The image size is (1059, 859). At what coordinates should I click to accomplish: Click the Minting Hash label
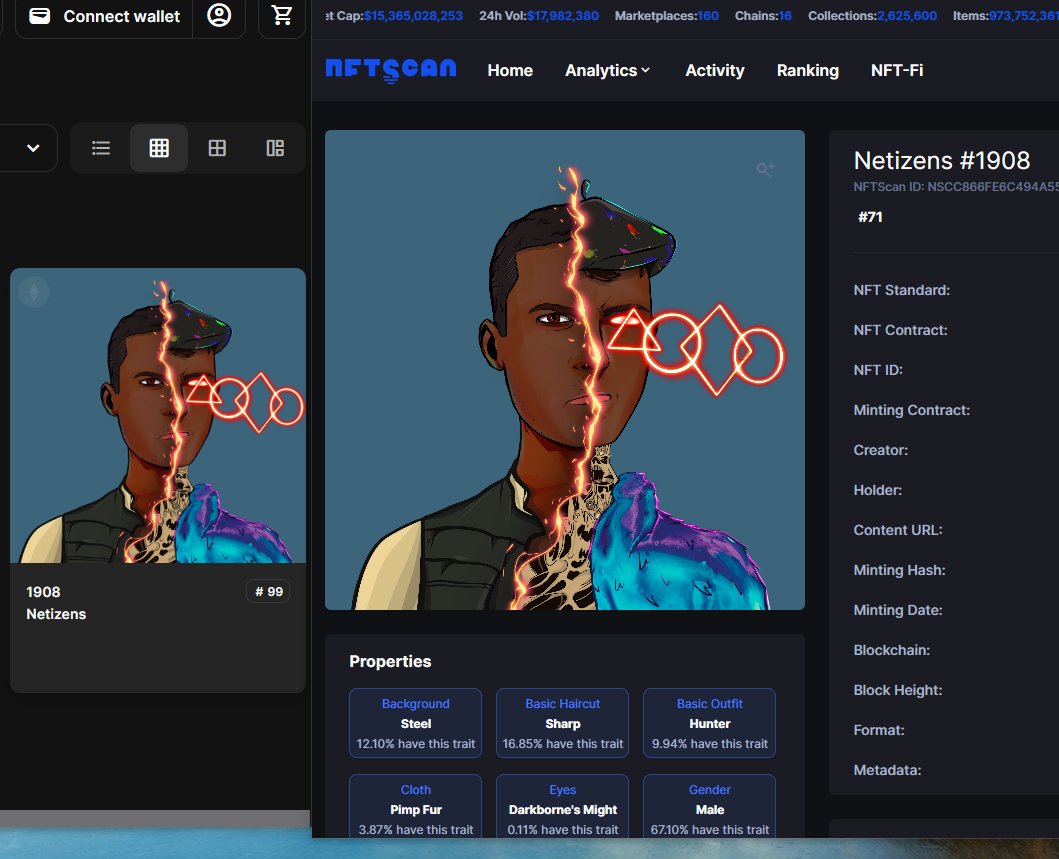[x=899, y=570]
